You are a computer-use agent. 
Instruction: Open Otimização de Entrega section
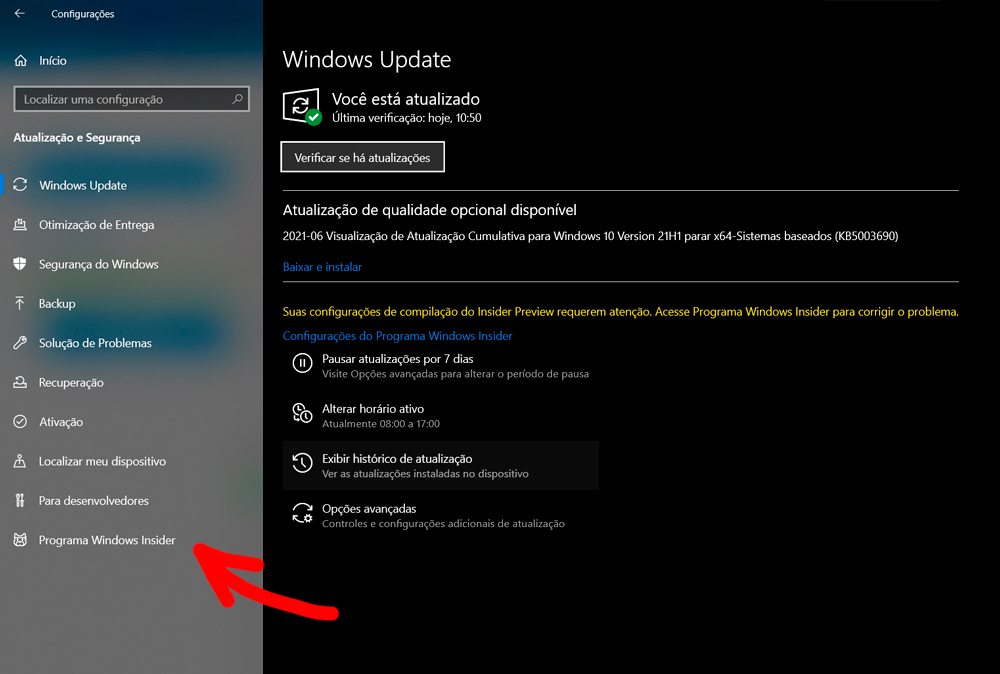[96, 224]
